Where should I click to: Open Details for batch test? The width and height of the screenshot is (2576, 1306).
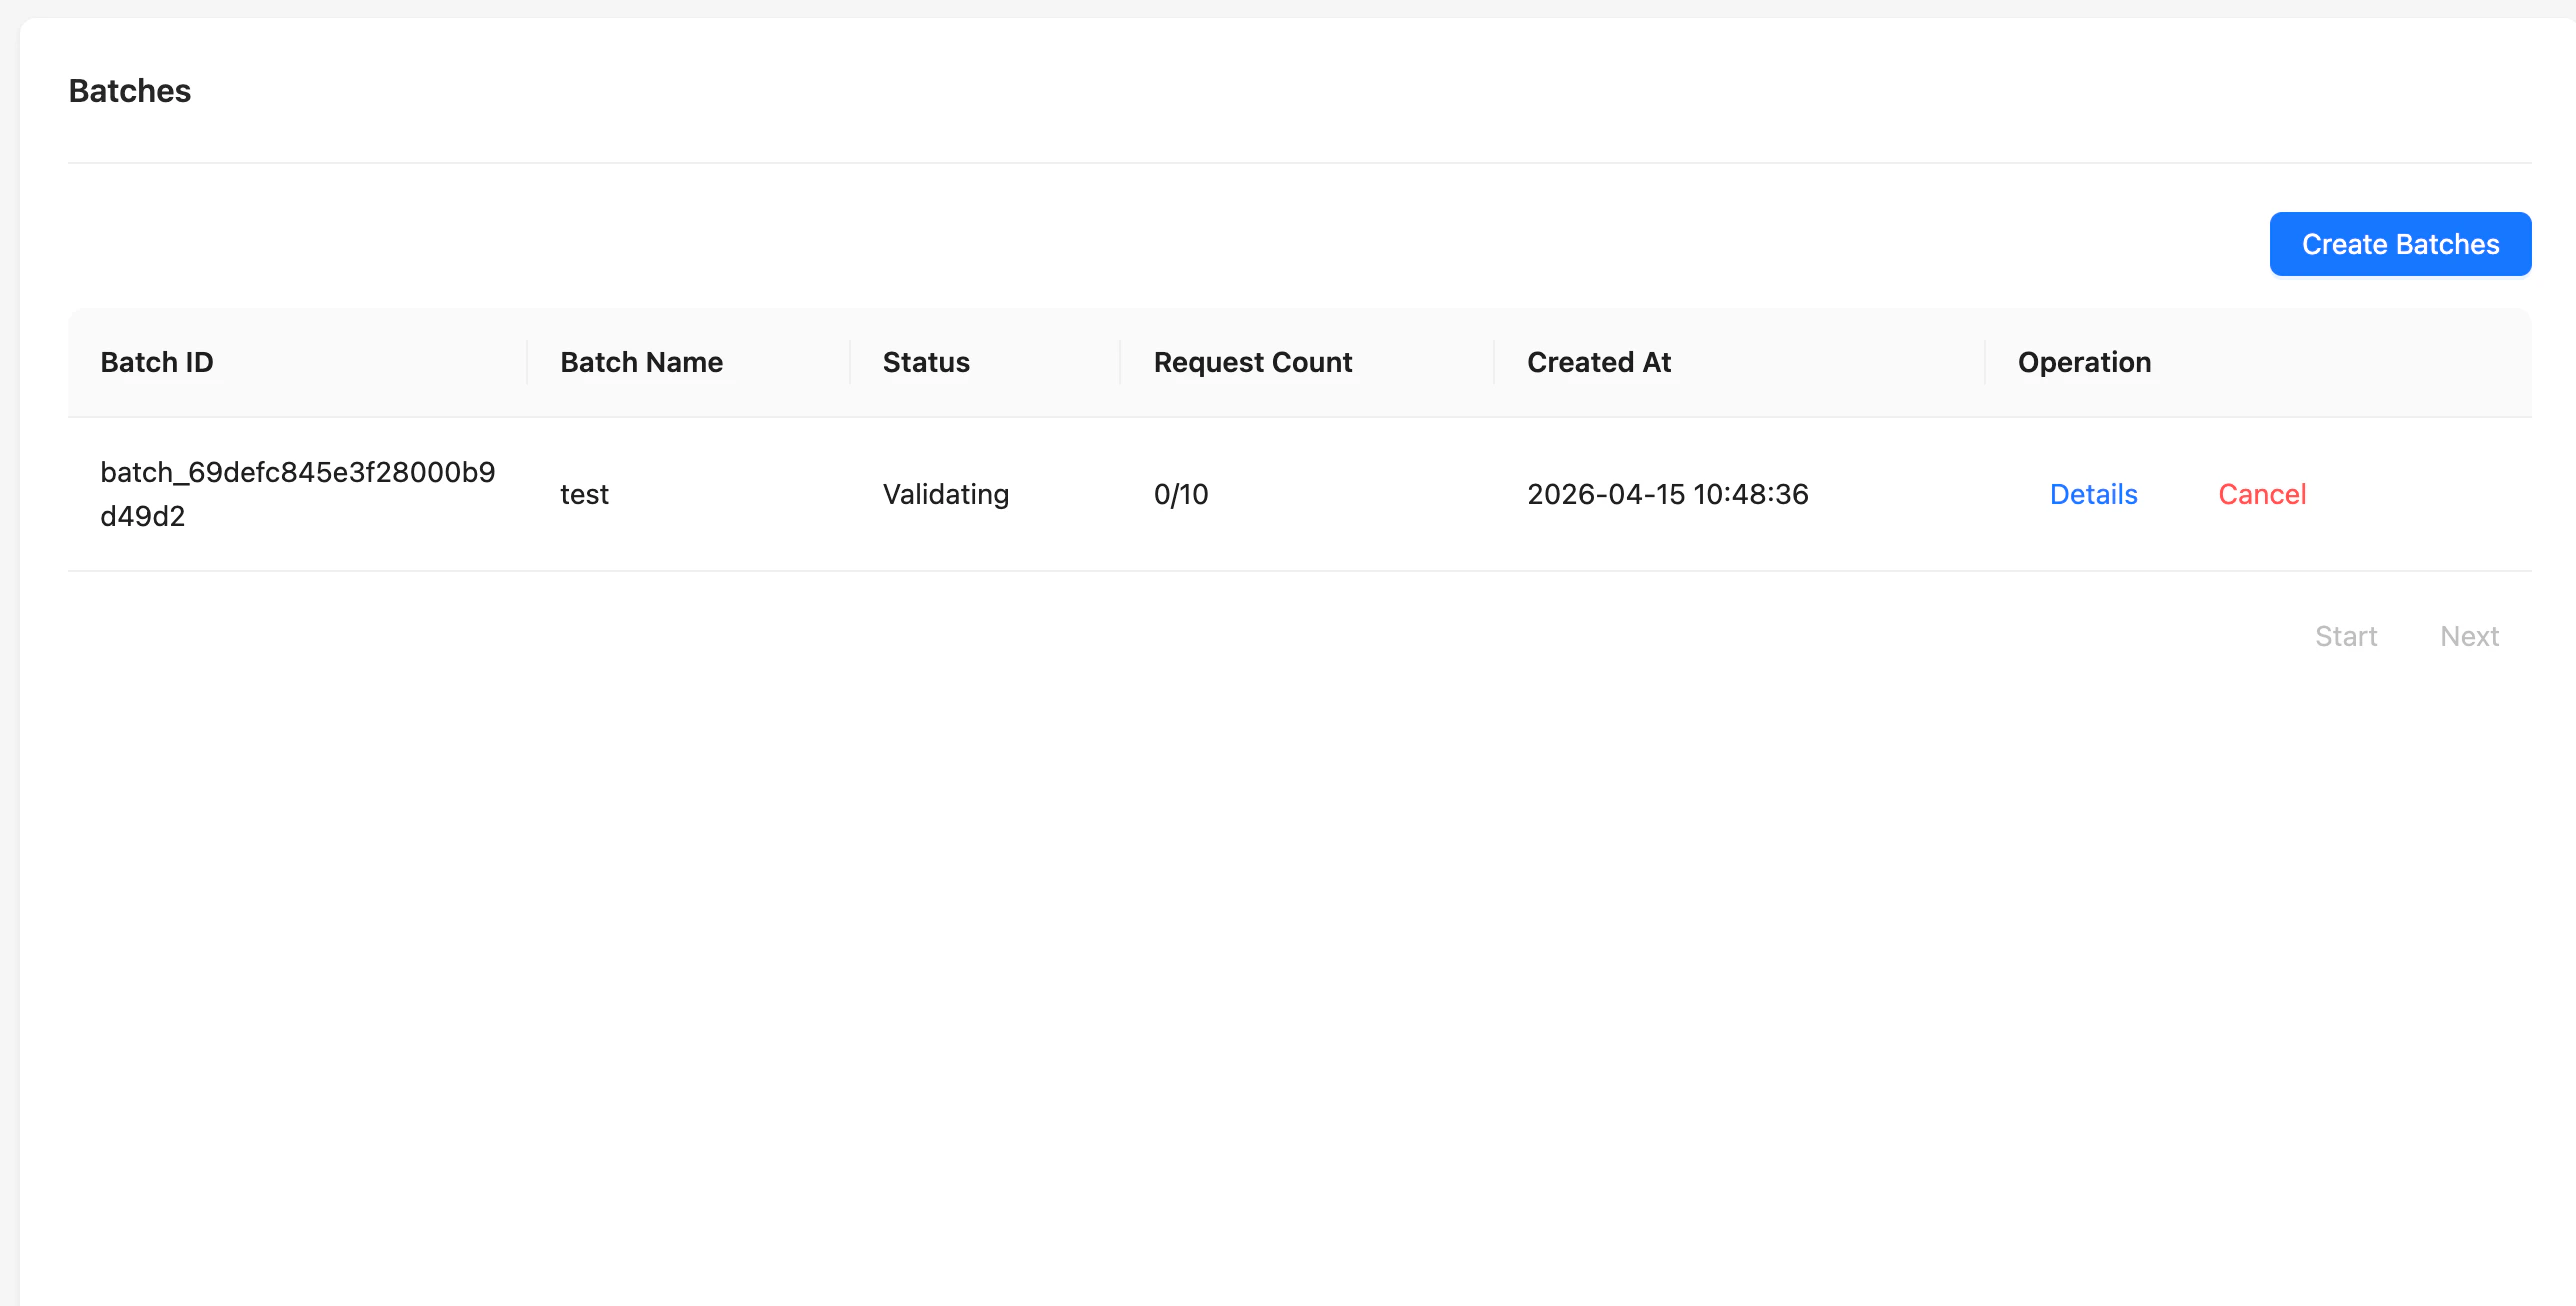2093,494
